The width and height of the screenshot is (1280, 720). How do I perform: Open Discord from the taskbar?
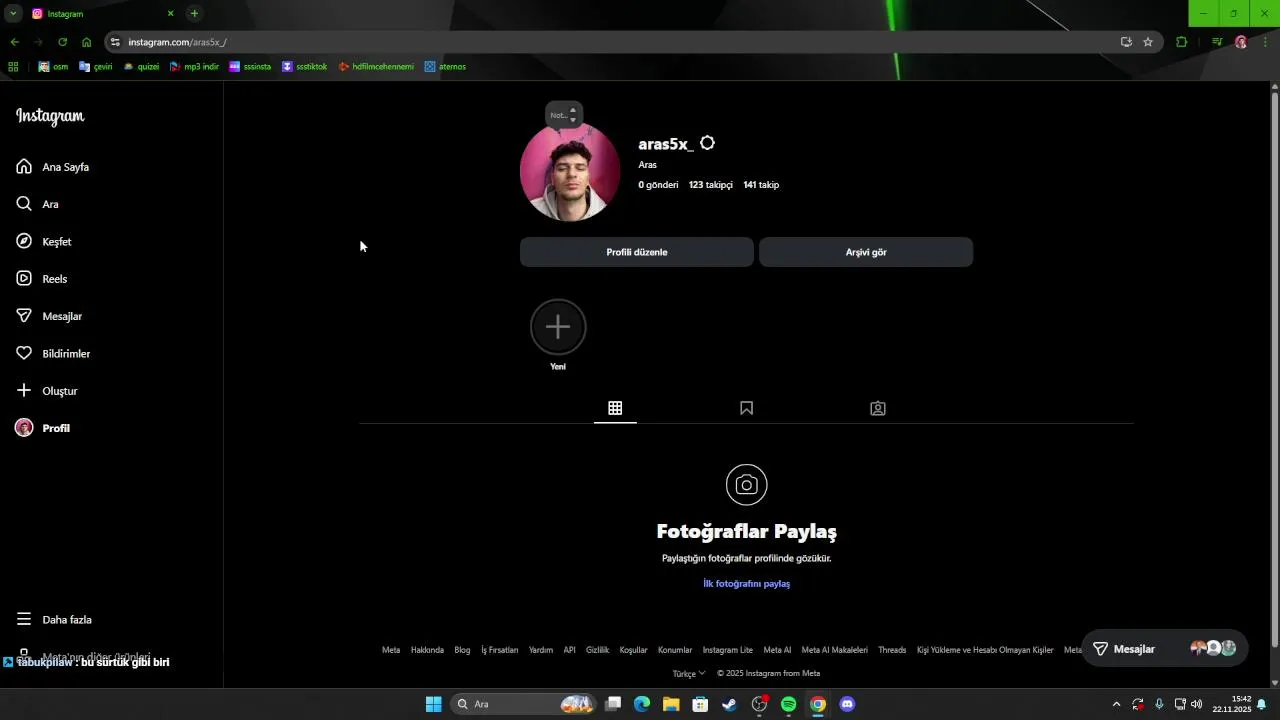pos(847,704)
